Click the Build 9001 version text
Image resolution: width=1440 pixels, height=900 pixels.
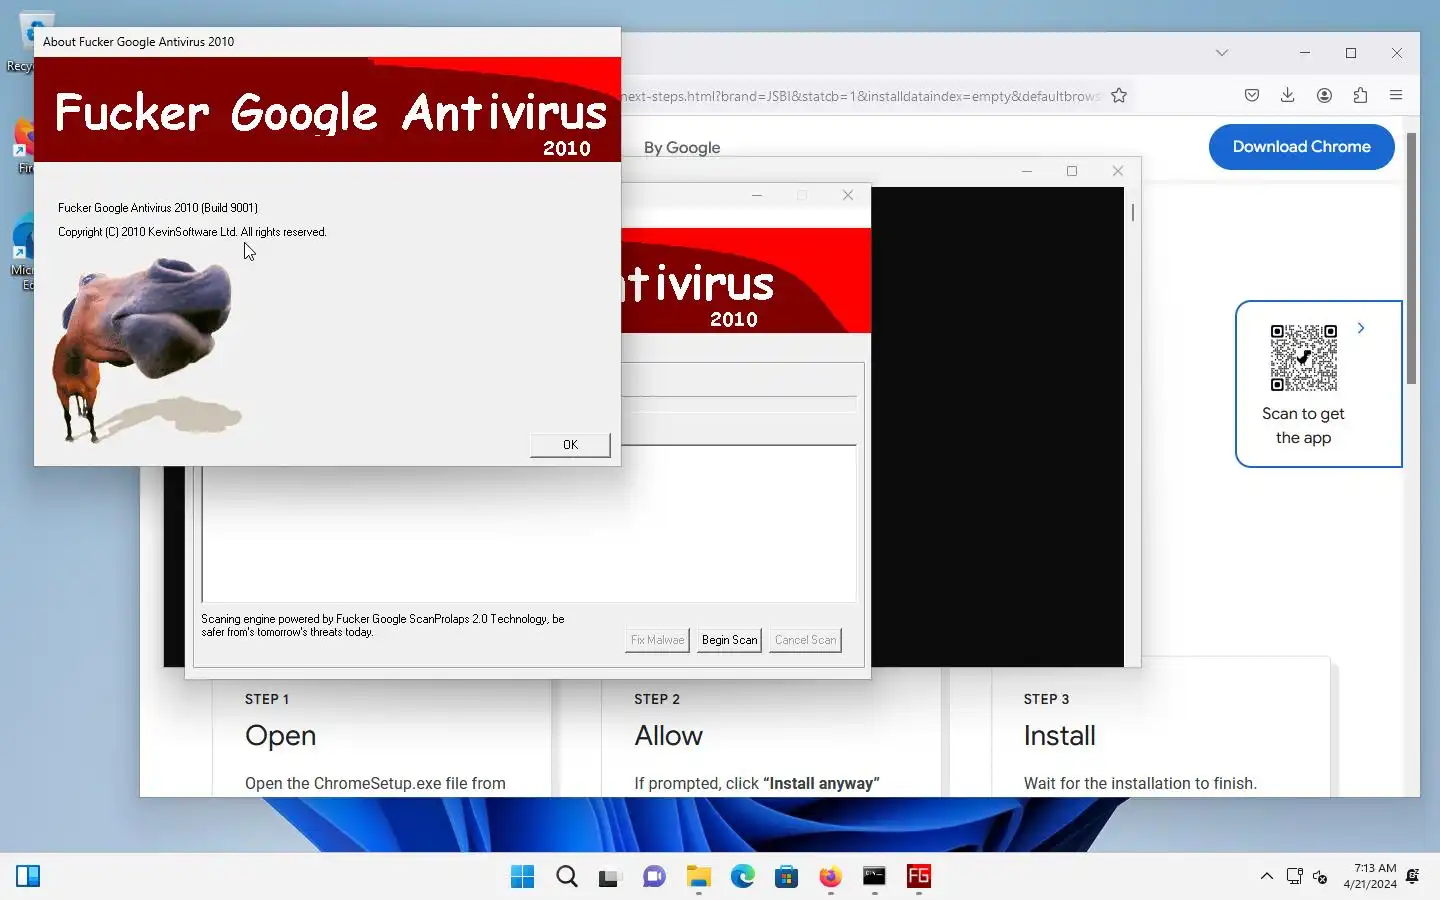point(158,208)
